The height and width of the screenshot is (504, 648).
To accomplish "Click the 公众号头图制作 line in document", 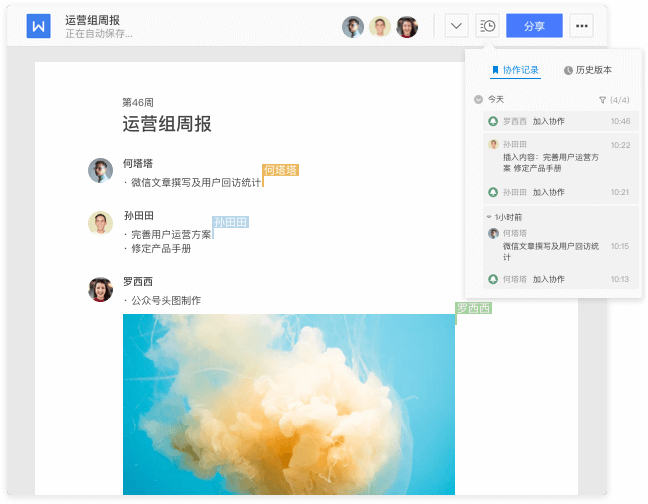I will point(165,300).
